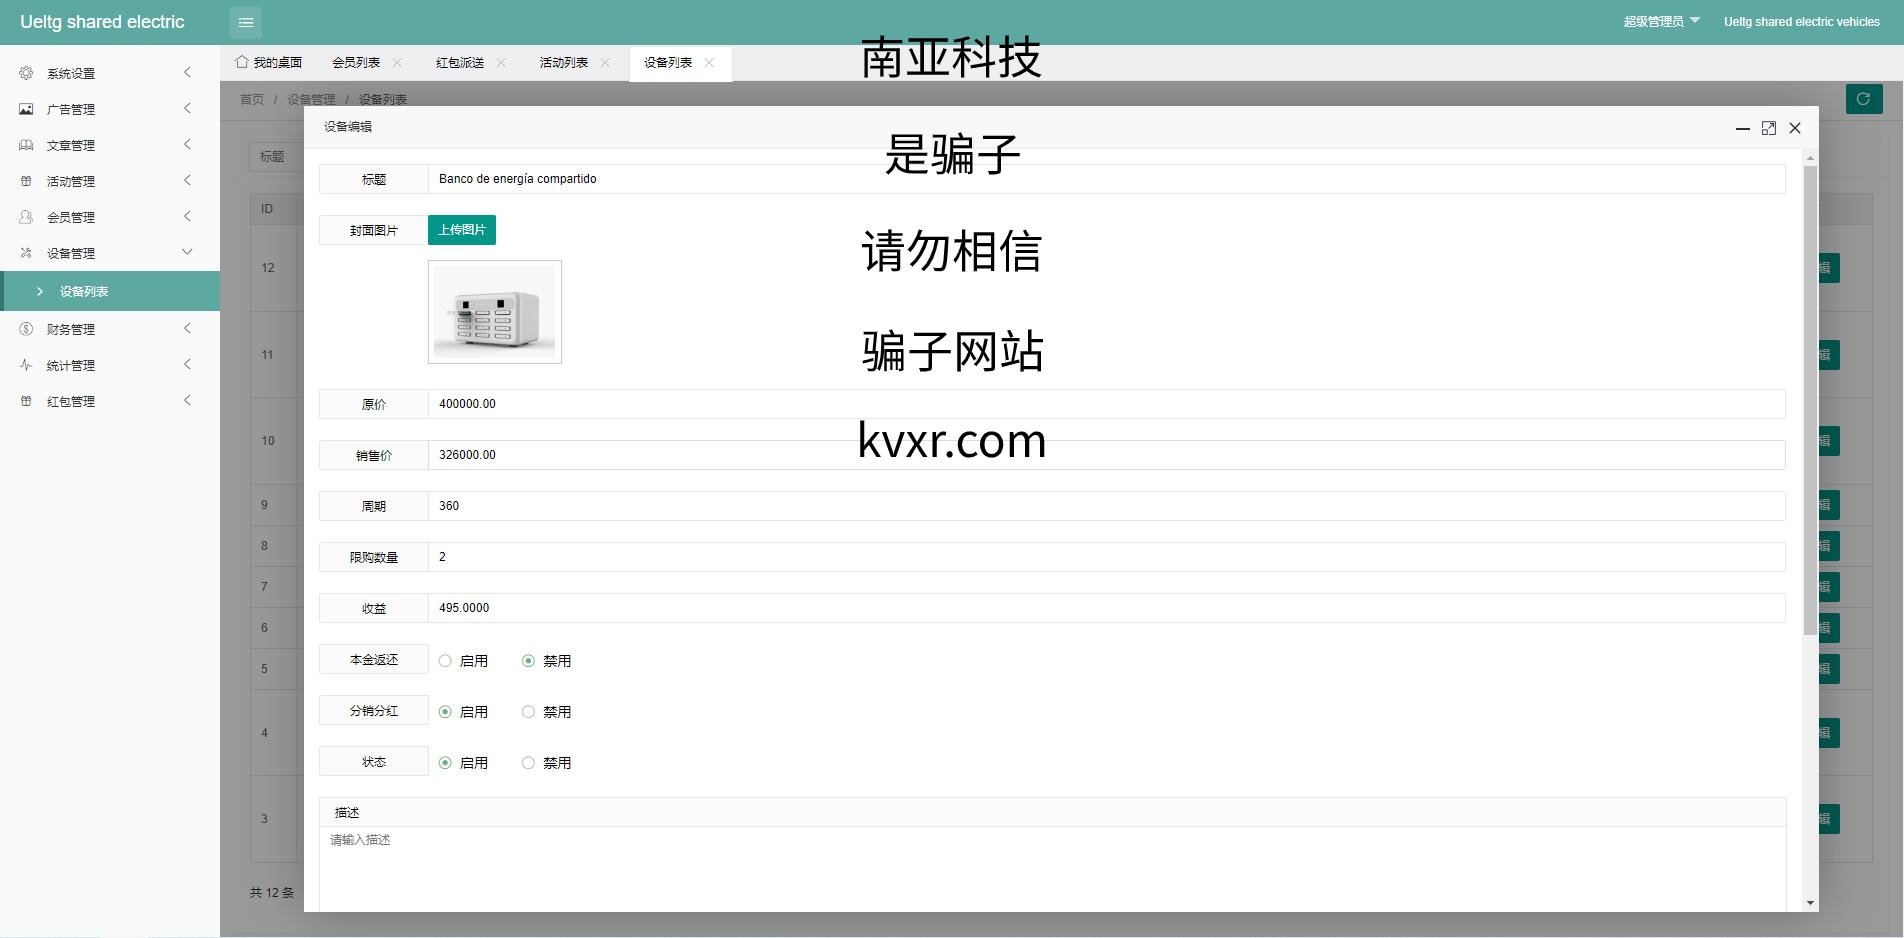Set 状态 to 启用

point(445,763)
